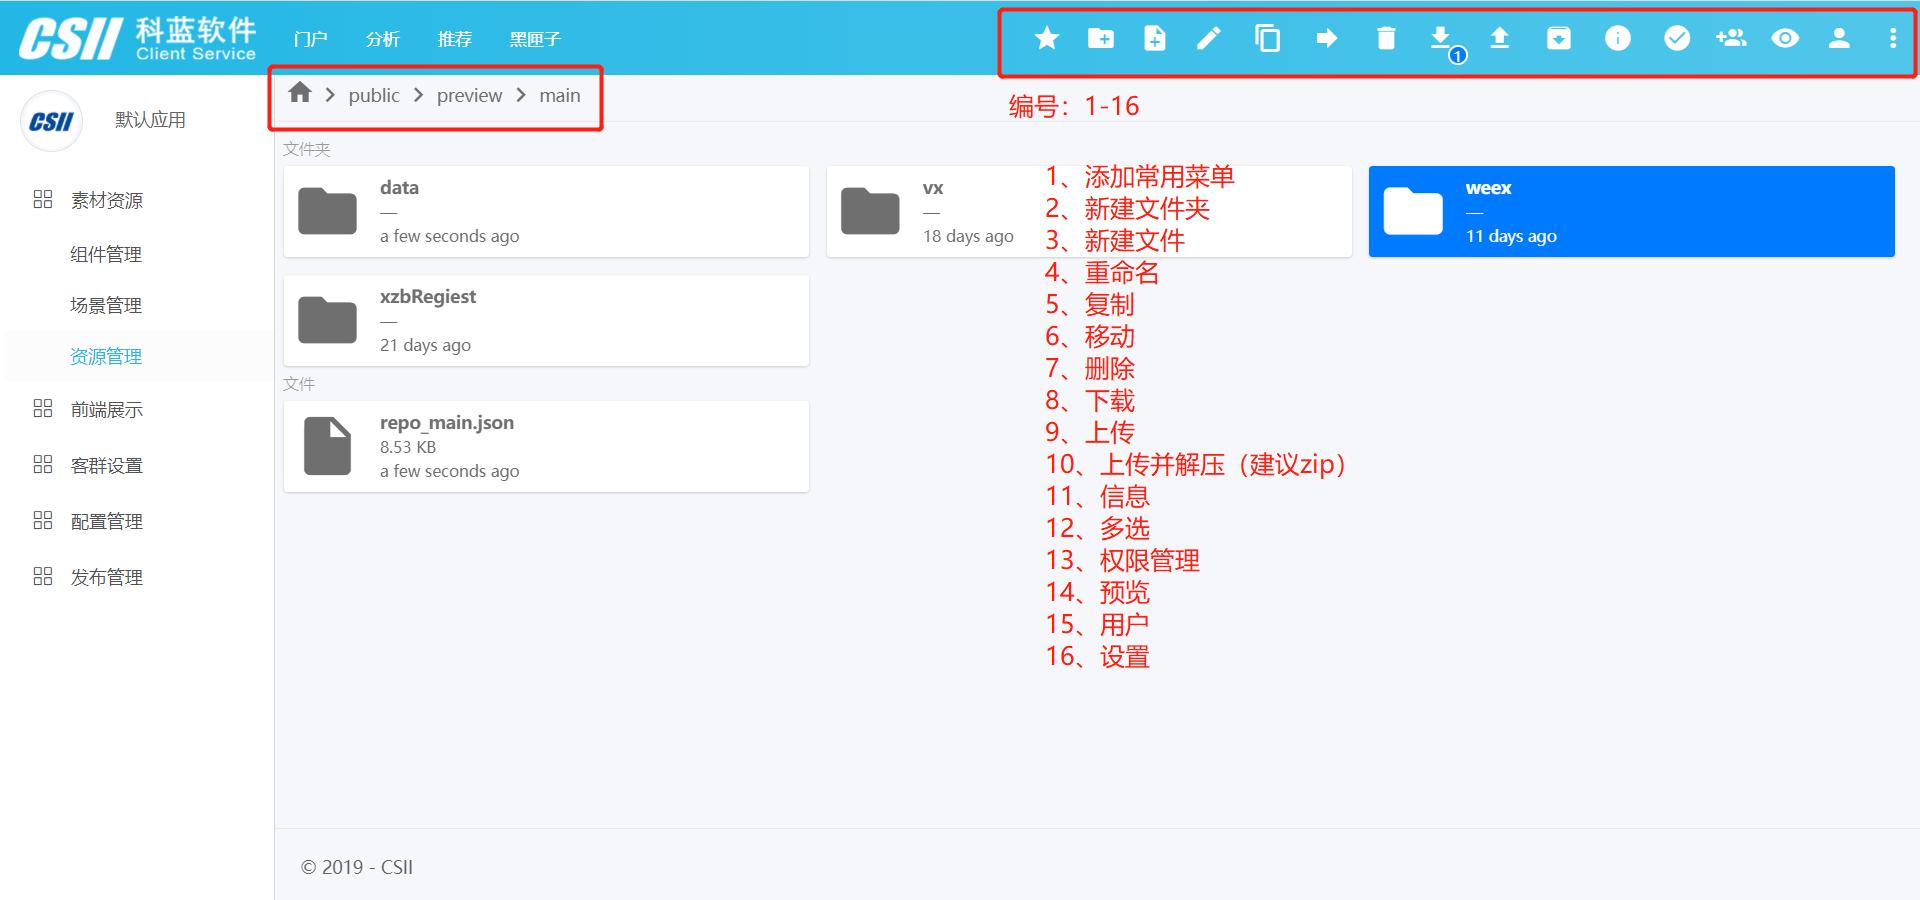Click the round CSII default app avatar
The image size is (1920, 900).
[51, 121]
